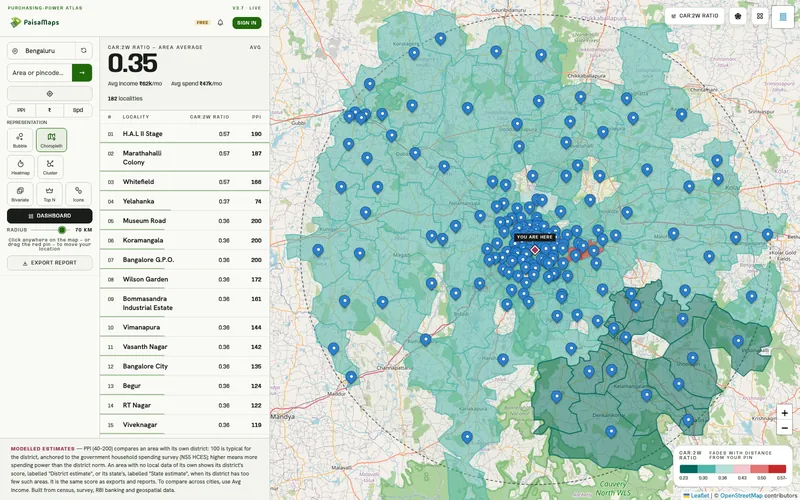Screen dimensions: 800x500
Task: Select the Yelahanka row
Action: click(184, 201)
